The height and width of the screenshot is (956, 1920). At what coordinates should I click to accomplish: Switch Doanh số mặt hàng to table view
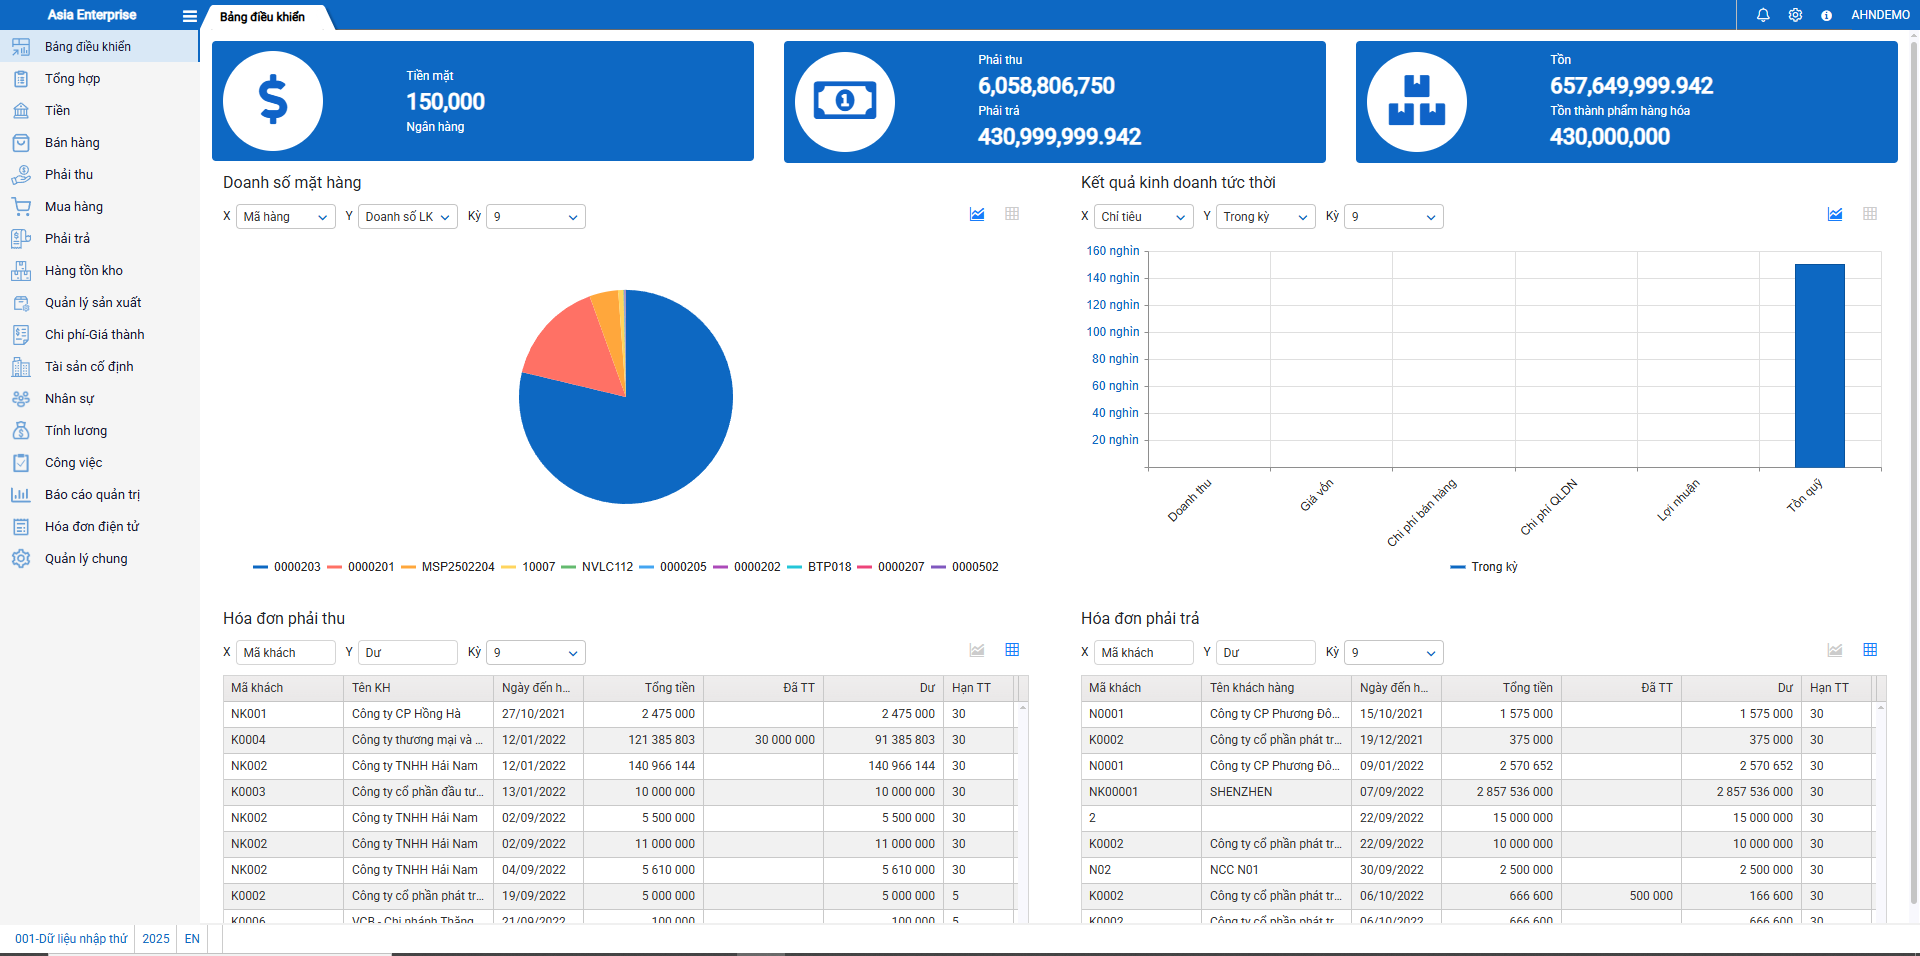[1012, 214]
